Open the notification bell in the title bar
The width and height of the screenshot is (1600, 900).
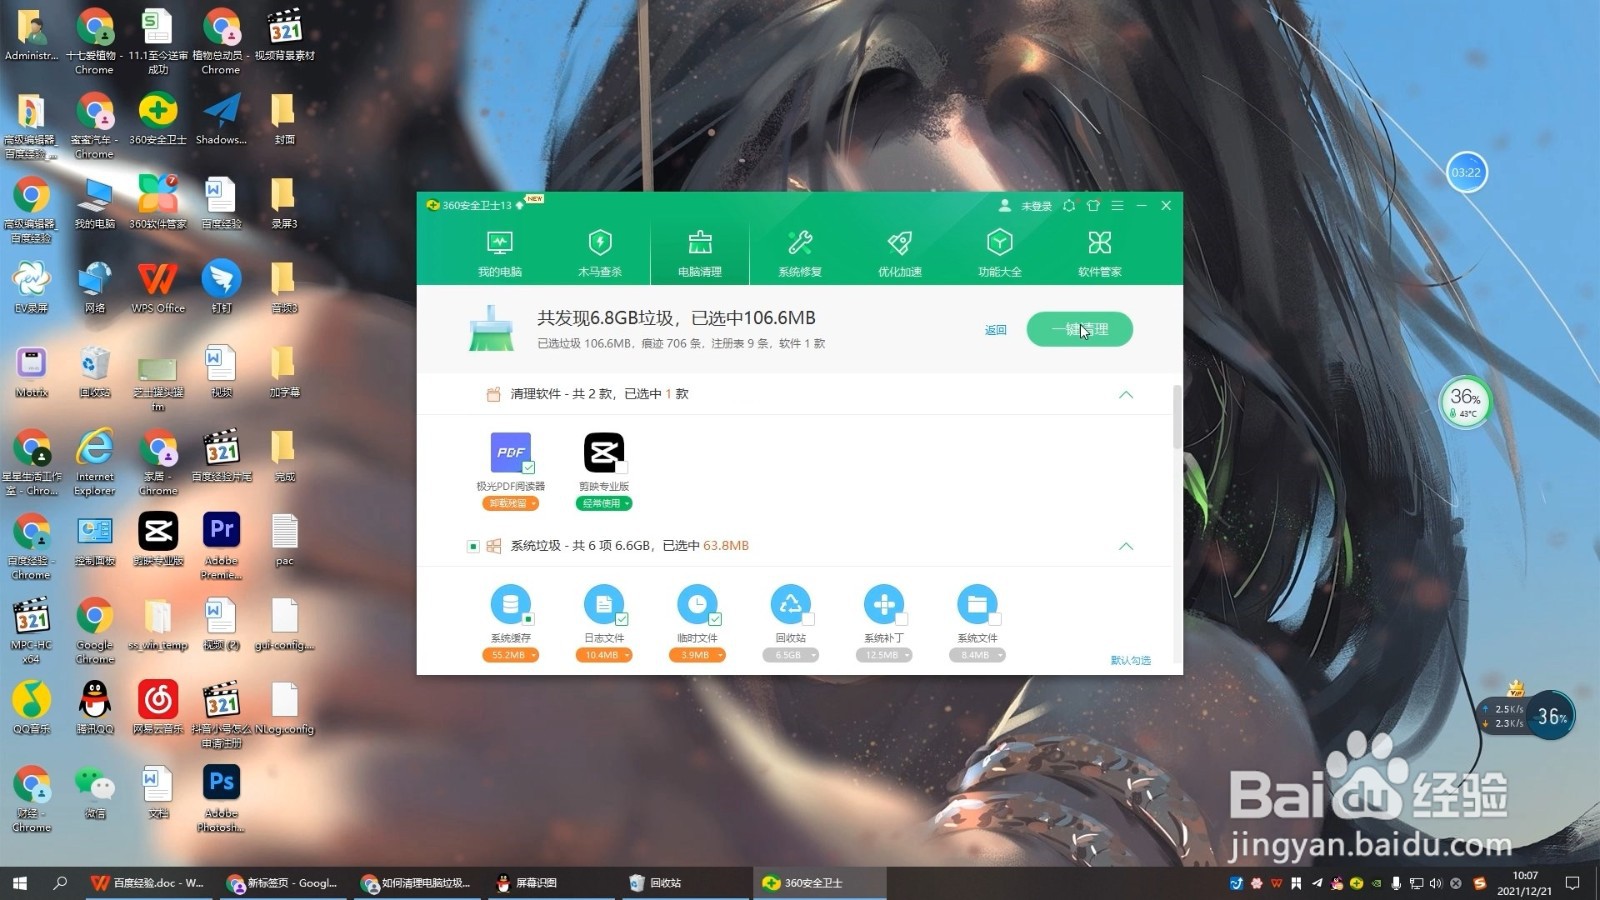pyautogui.click(x=1068, y=206)
